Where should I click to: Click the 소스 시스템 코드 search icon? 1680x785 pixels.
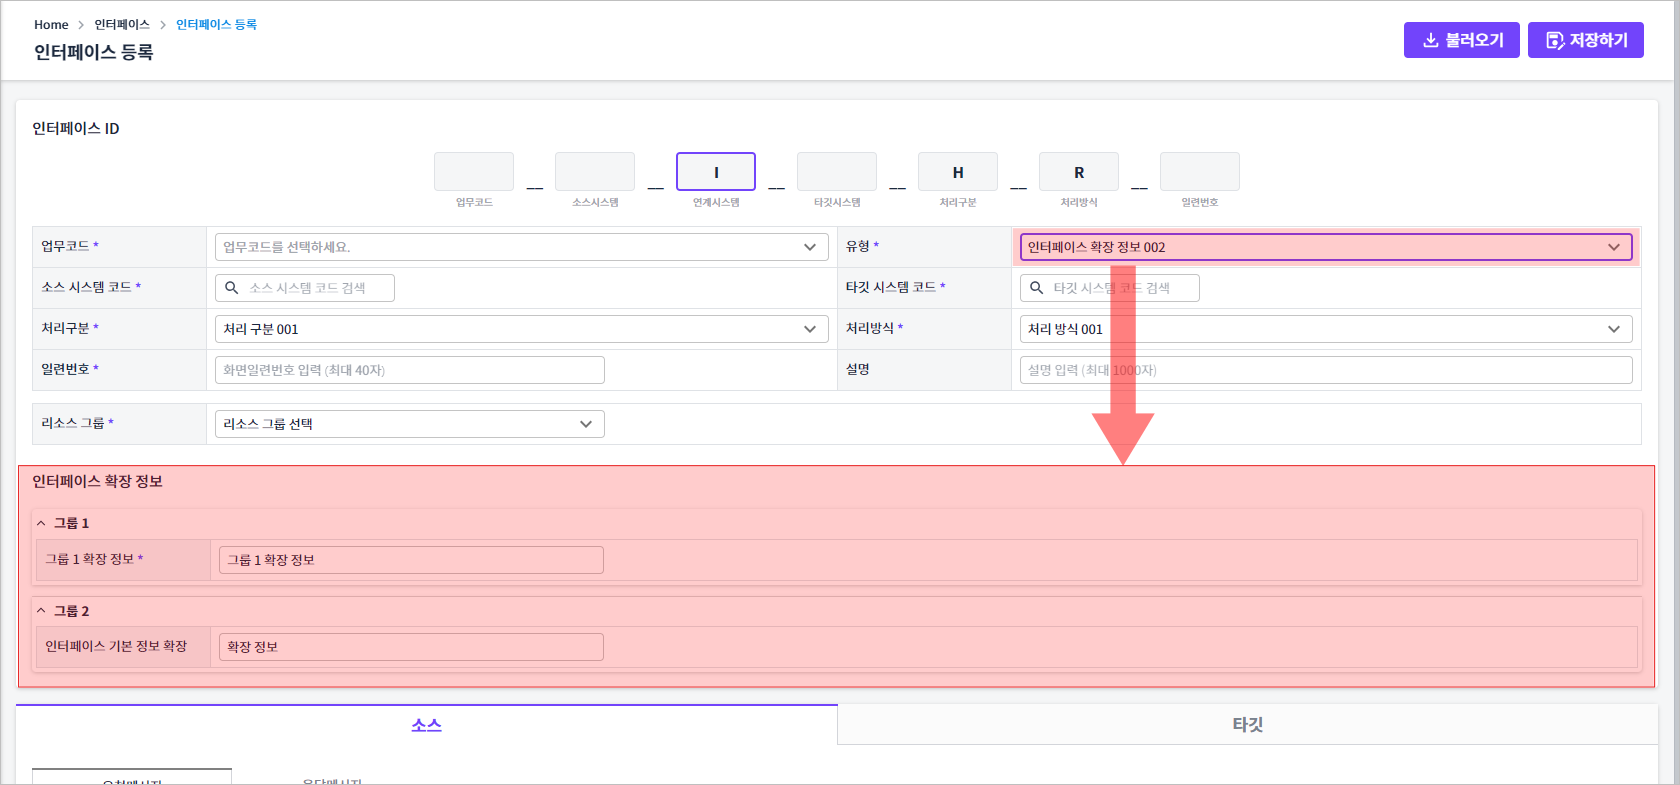click(x=231, y=288)
